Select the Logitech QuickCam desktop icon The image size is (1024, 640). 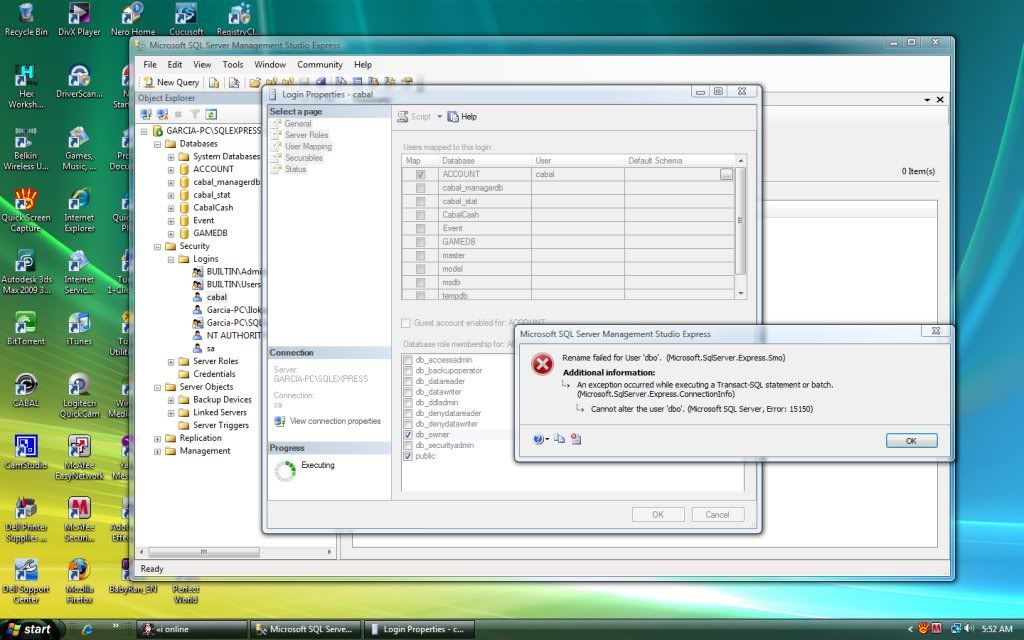79,396
